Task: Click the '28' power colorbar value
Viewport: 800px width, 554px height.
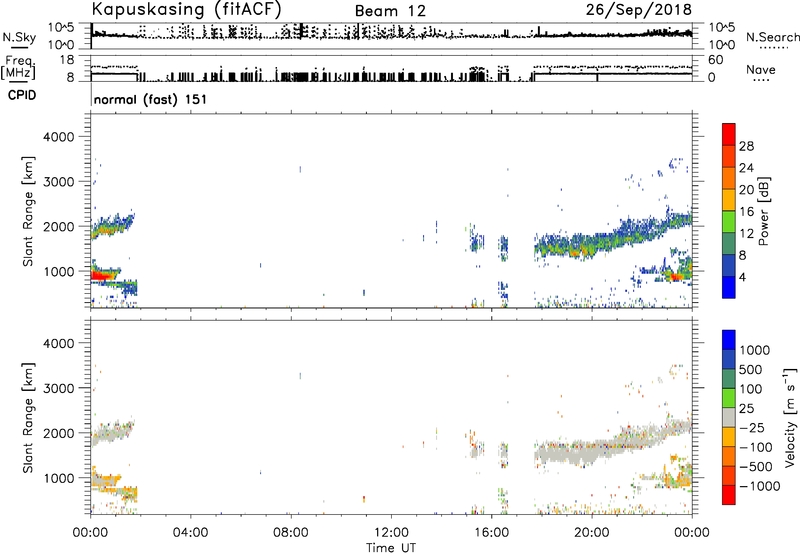Action: [746, 146]
